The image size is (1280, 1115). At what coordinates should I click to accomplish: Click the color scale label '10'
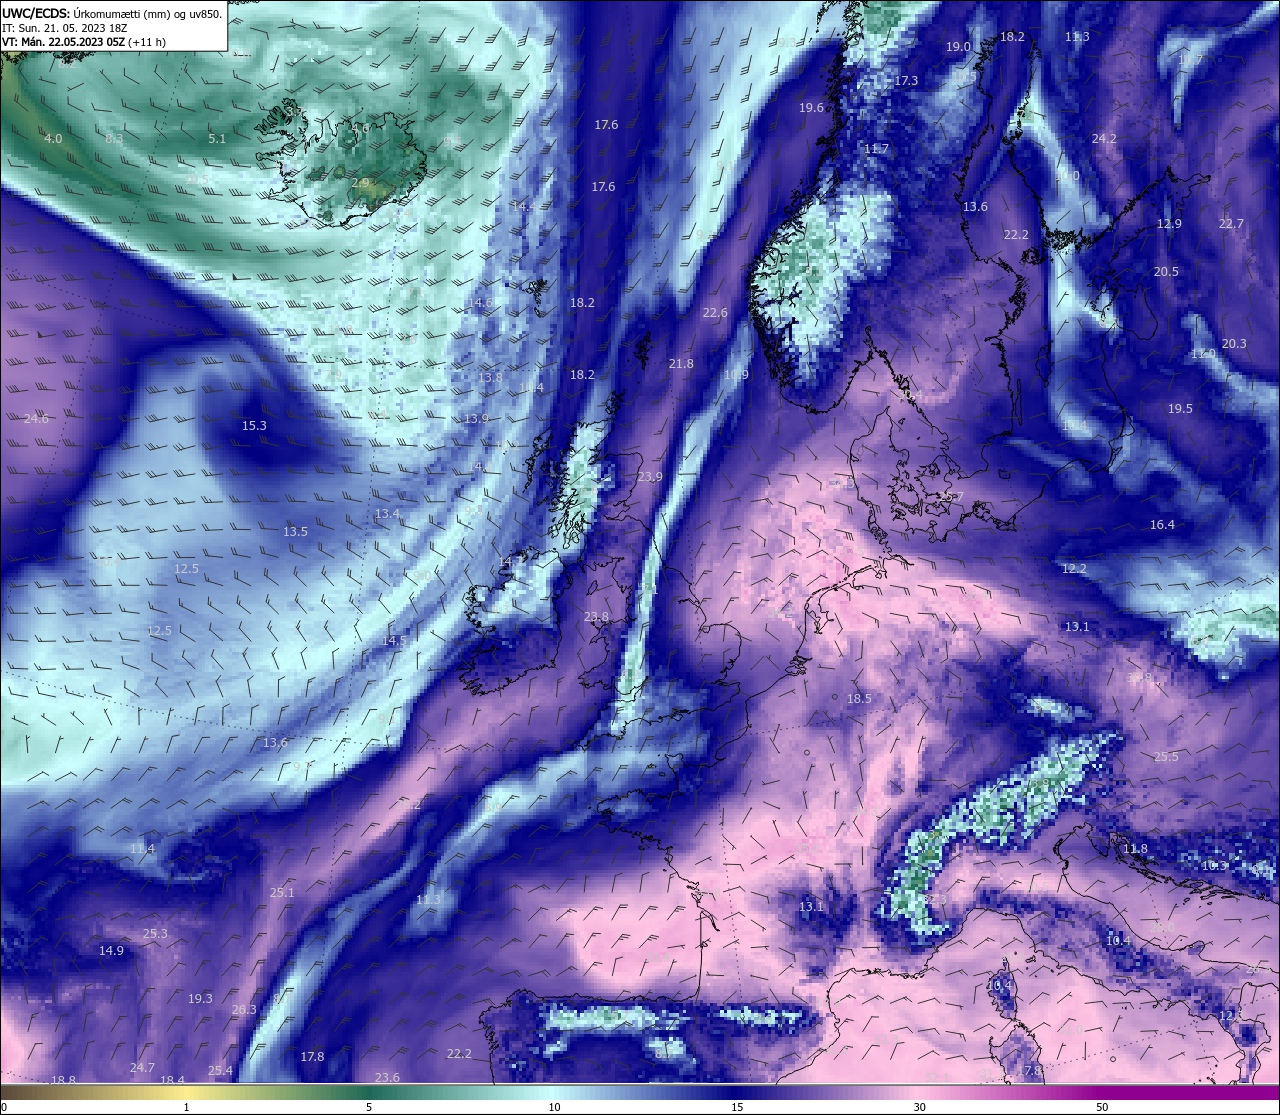coord(554,1107)
